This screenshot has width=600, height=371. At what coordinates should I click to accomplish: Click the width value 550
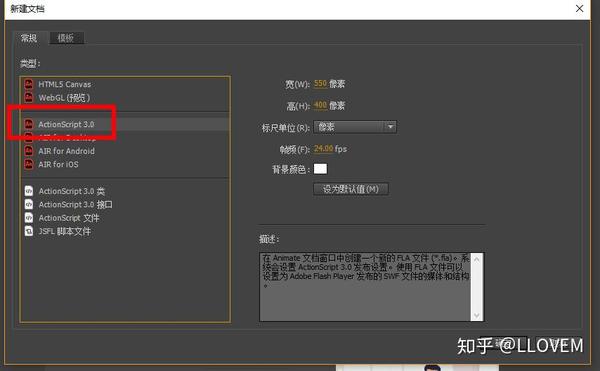[x=320, y=83]
